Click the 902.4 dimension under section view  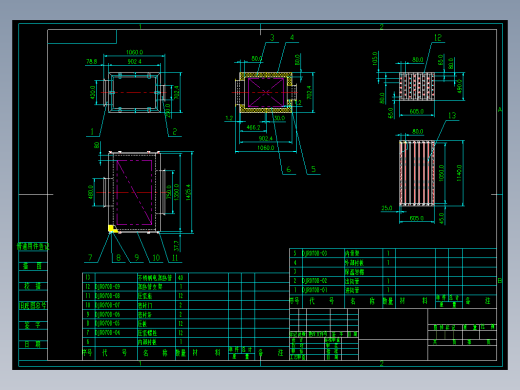pos(265,138)
